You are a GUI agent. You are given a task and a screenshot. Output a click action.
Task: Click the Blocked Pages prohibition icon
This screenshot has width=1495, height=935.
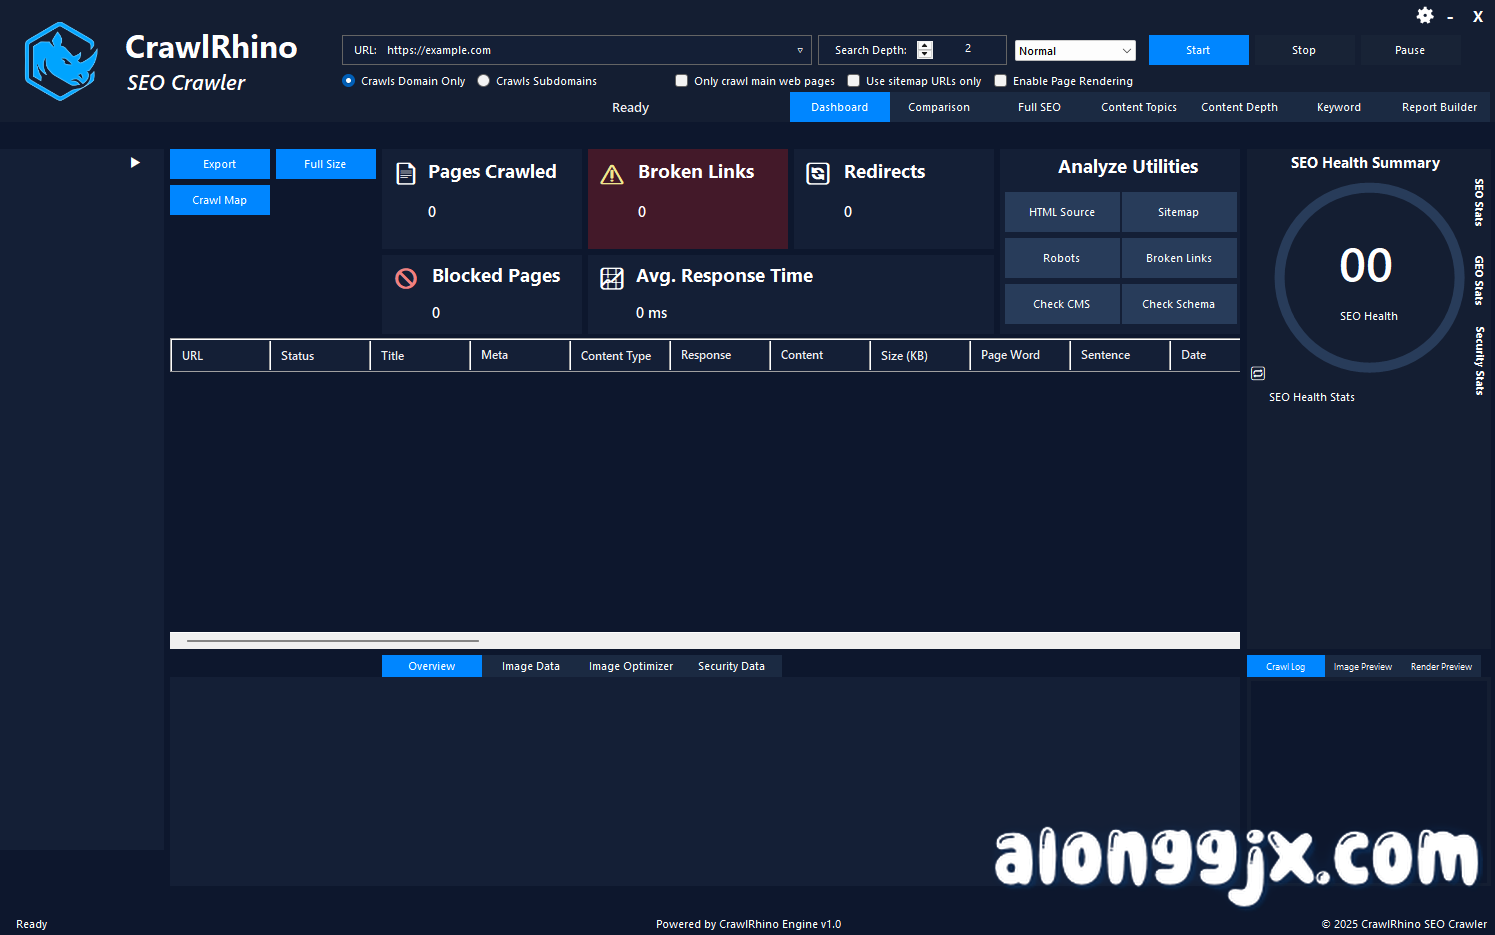(406, 278)
